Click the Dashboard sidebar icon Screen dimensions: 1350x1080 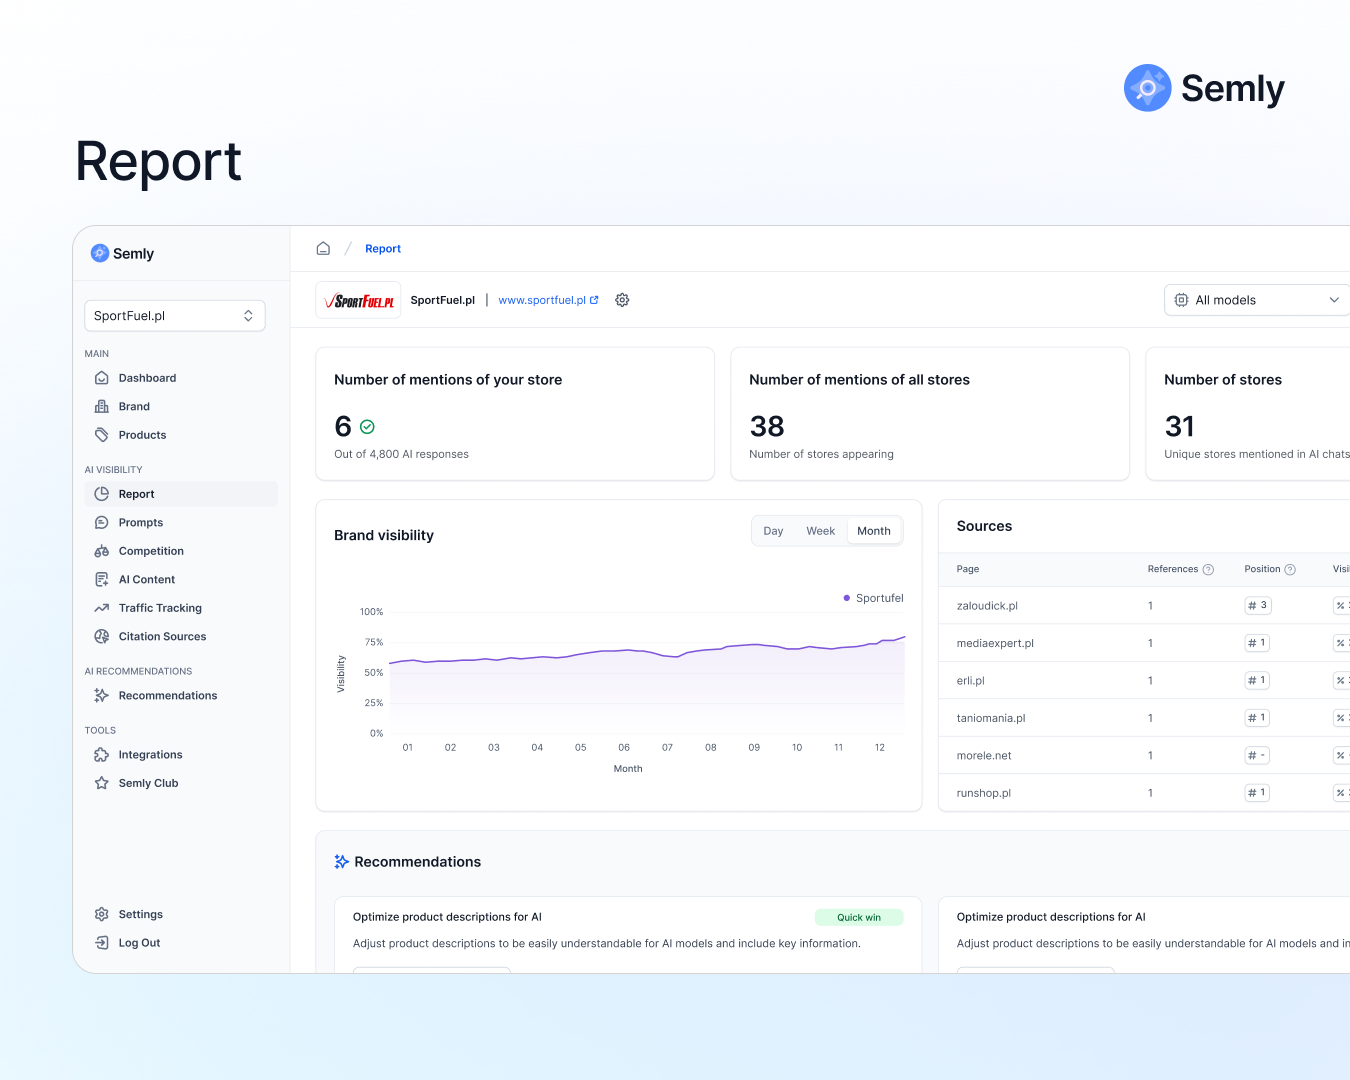coord(102,378)
